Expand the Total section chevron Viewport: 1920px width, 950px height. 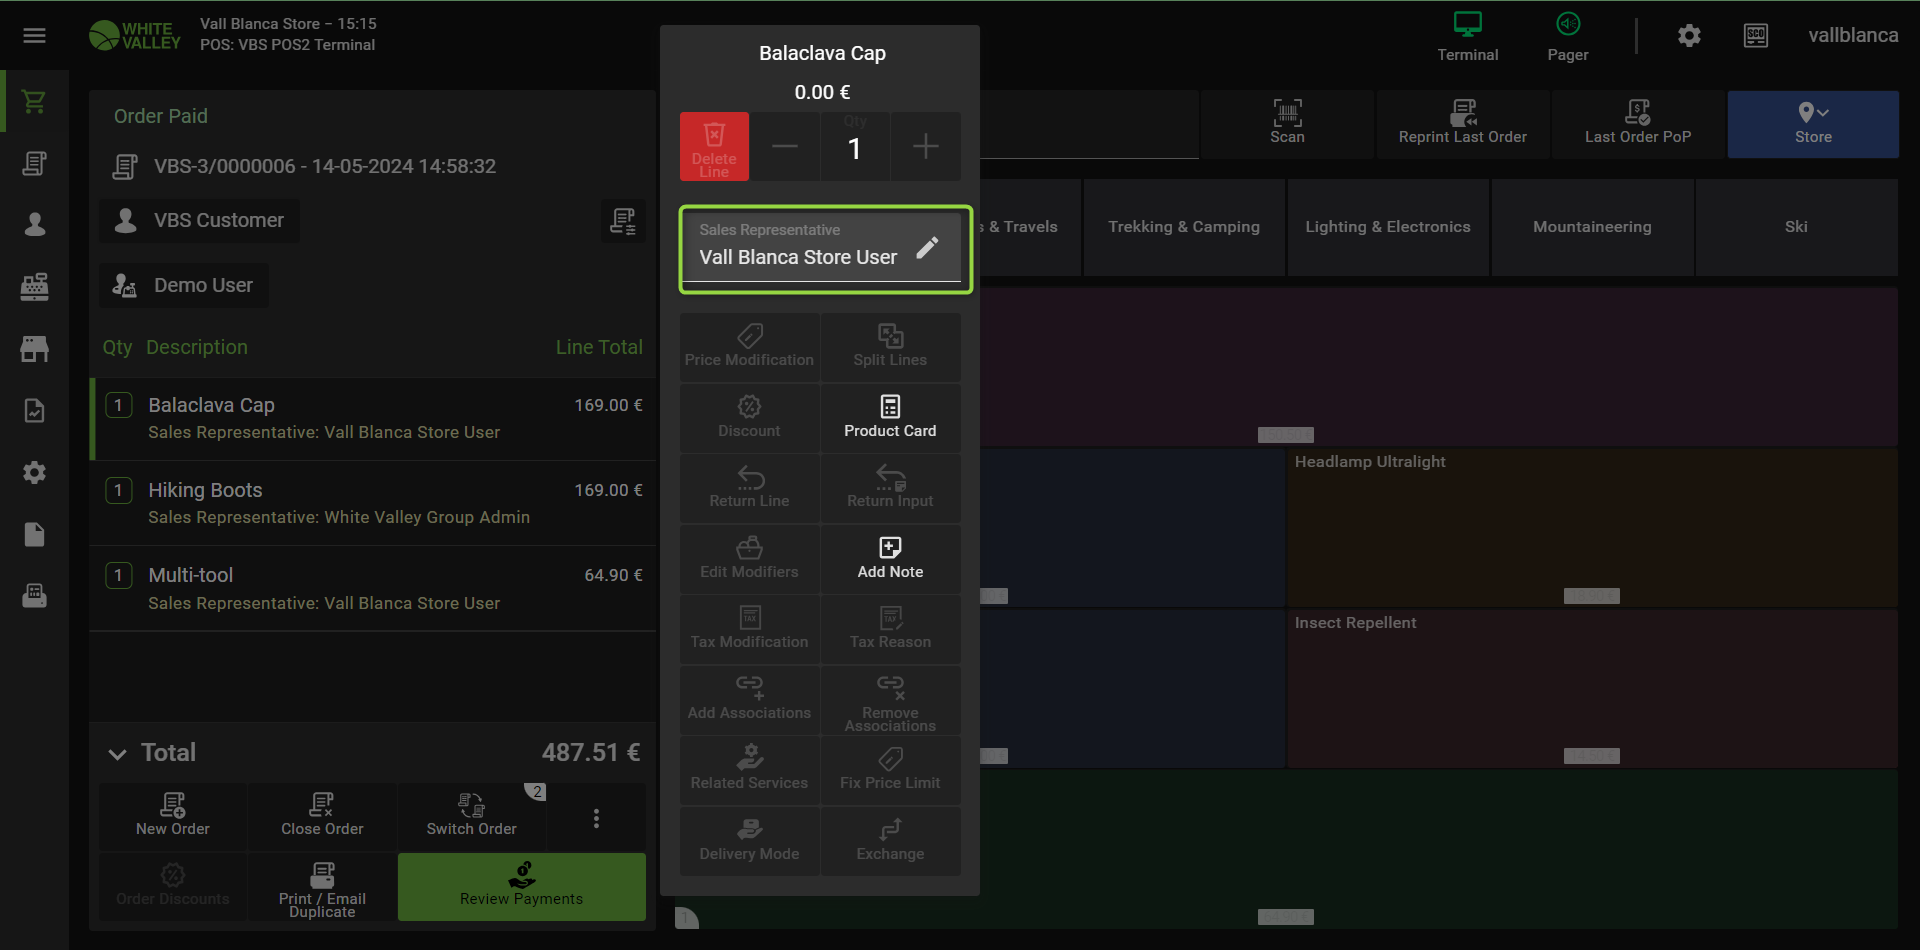(x=118, y=753)
